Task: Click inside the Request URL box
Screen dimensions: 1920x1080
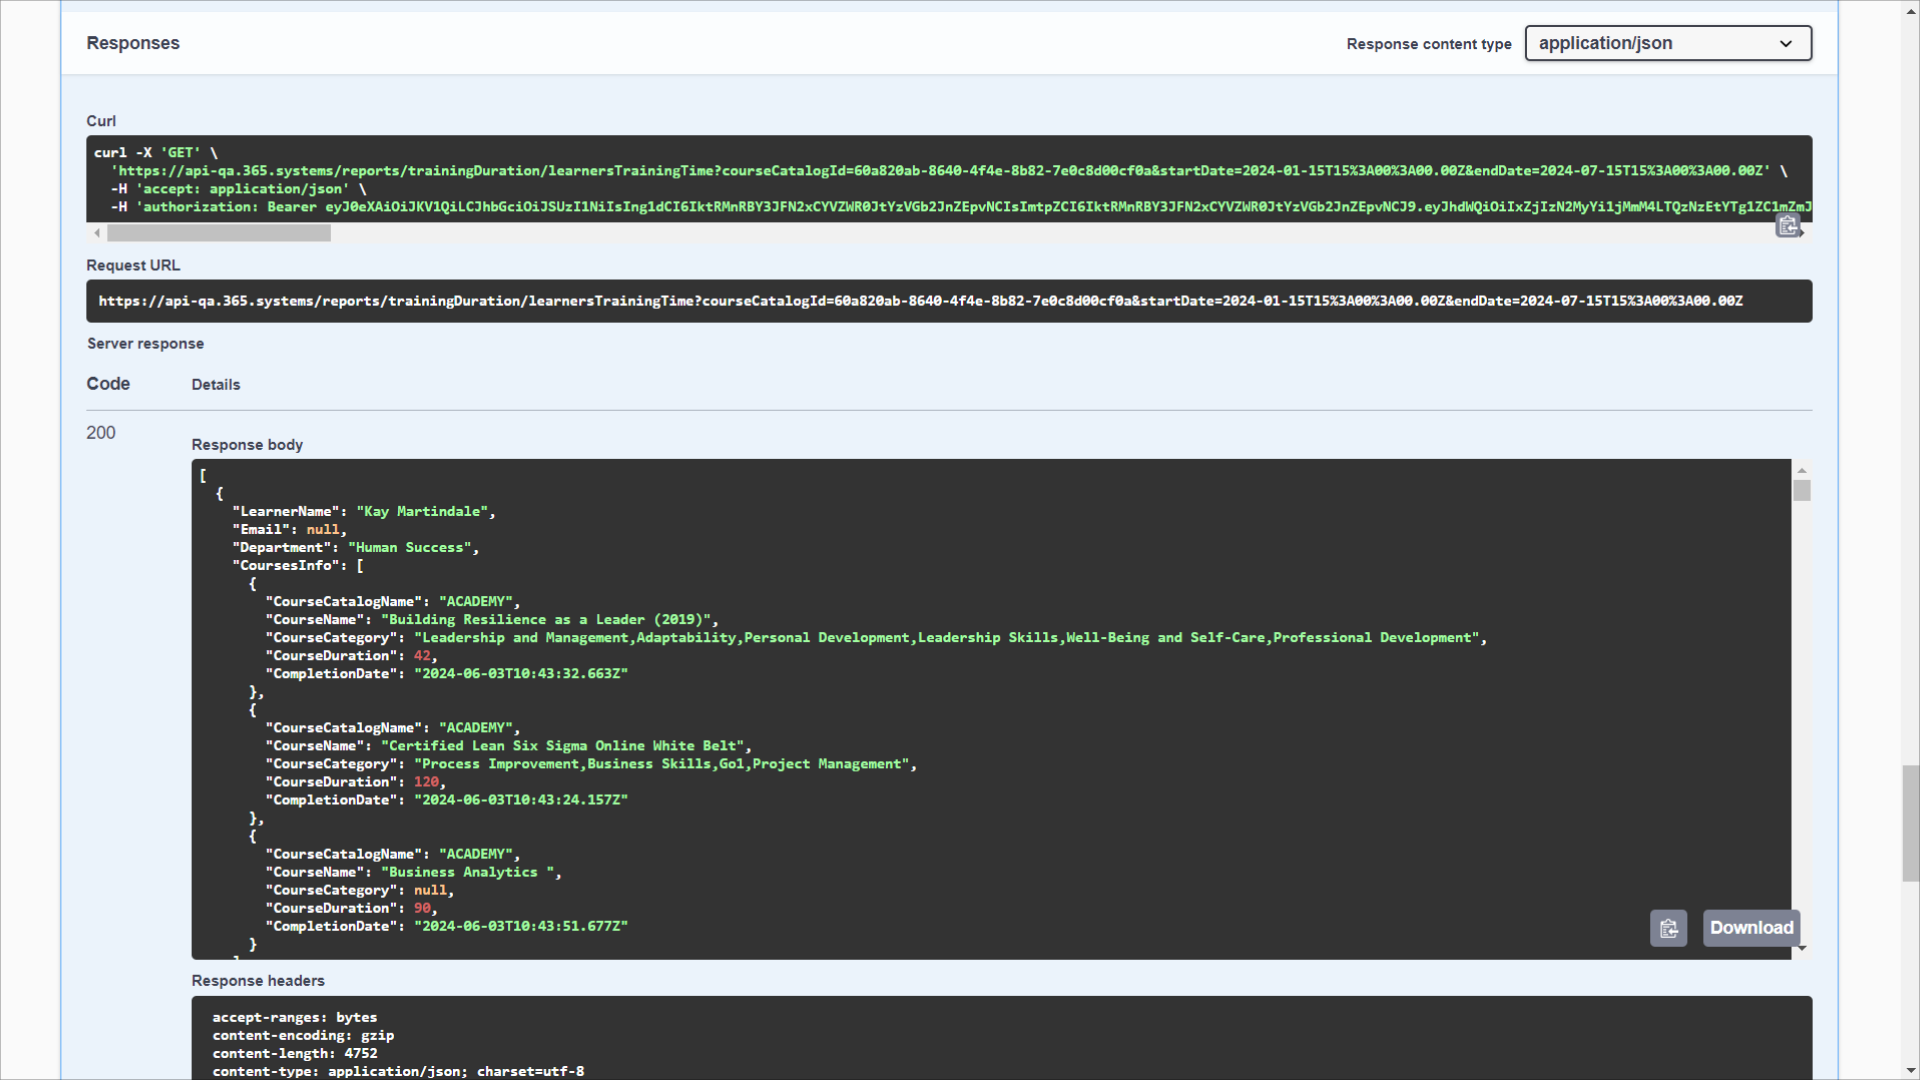Action: click(920, 301)
